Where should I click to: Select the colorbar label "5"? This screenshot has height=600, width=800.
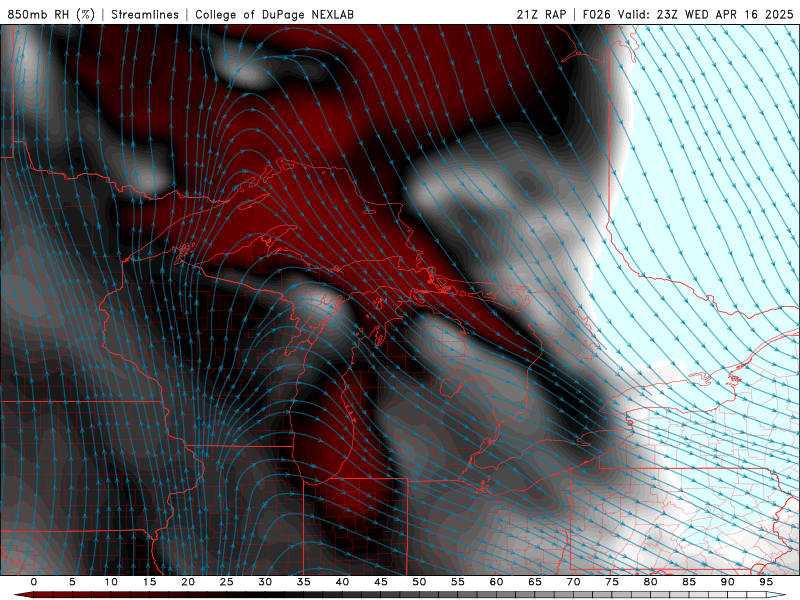[x=72, y=582]
